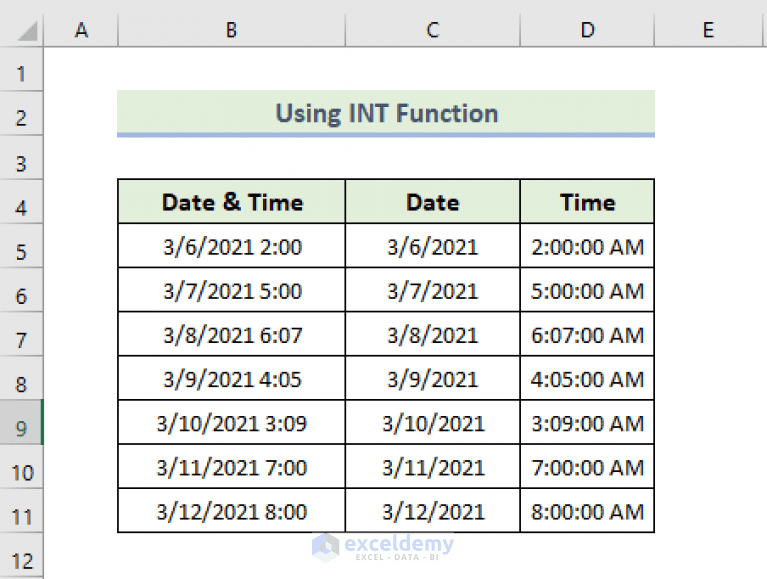Select cell '3/9/2021 4:05'
Image resolution: width=767 pixels, height=579 pixels.
(232, 378)
